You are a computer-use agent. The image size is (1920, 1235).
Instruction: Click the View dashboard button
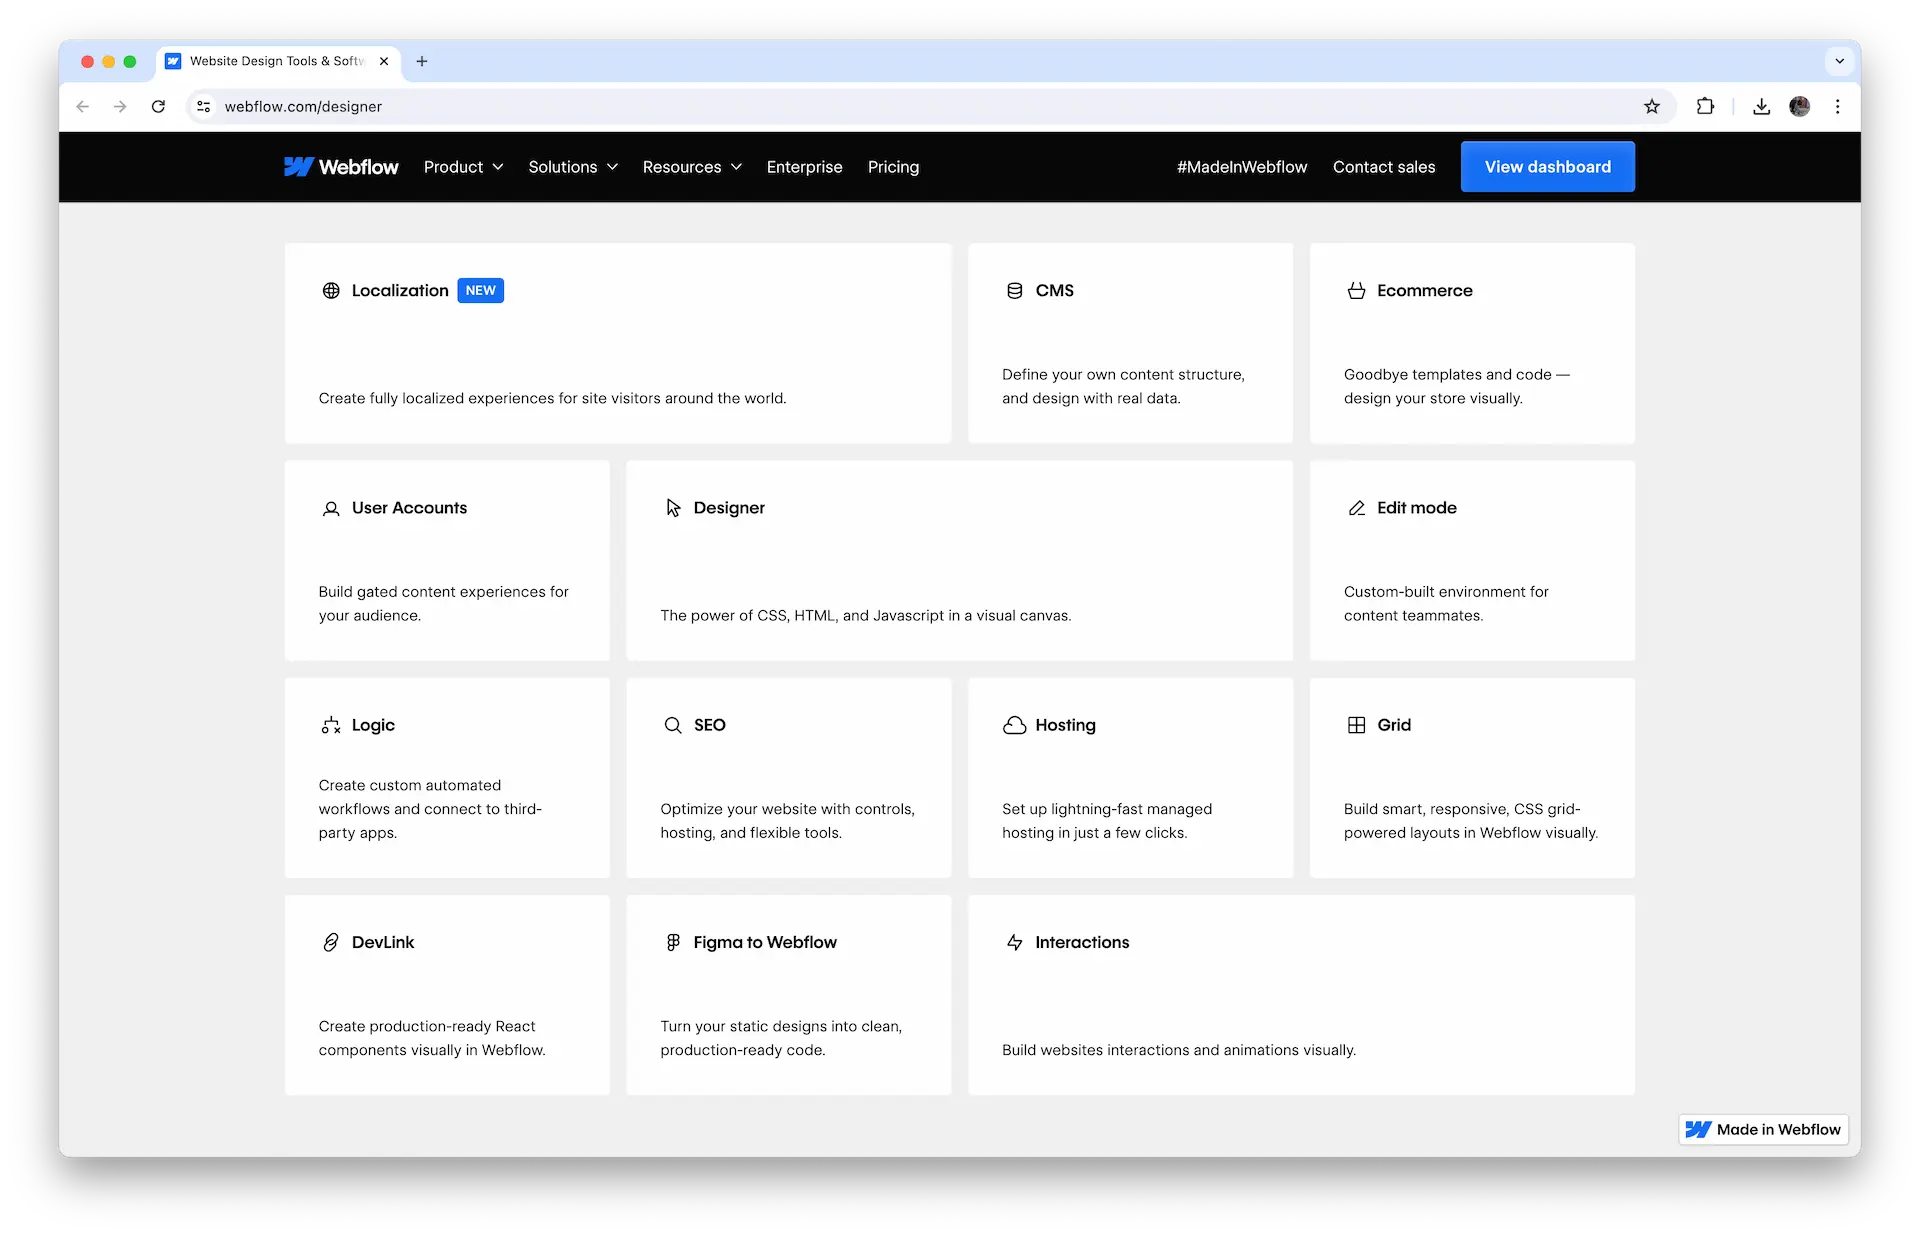tap(1548, 167)
